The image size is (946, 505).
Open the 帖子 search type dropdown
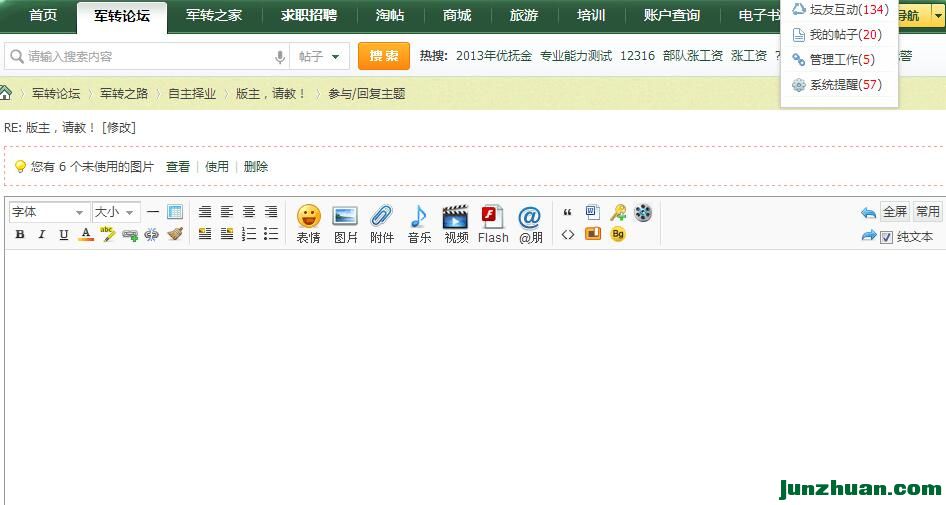click(x=320, y=57)
